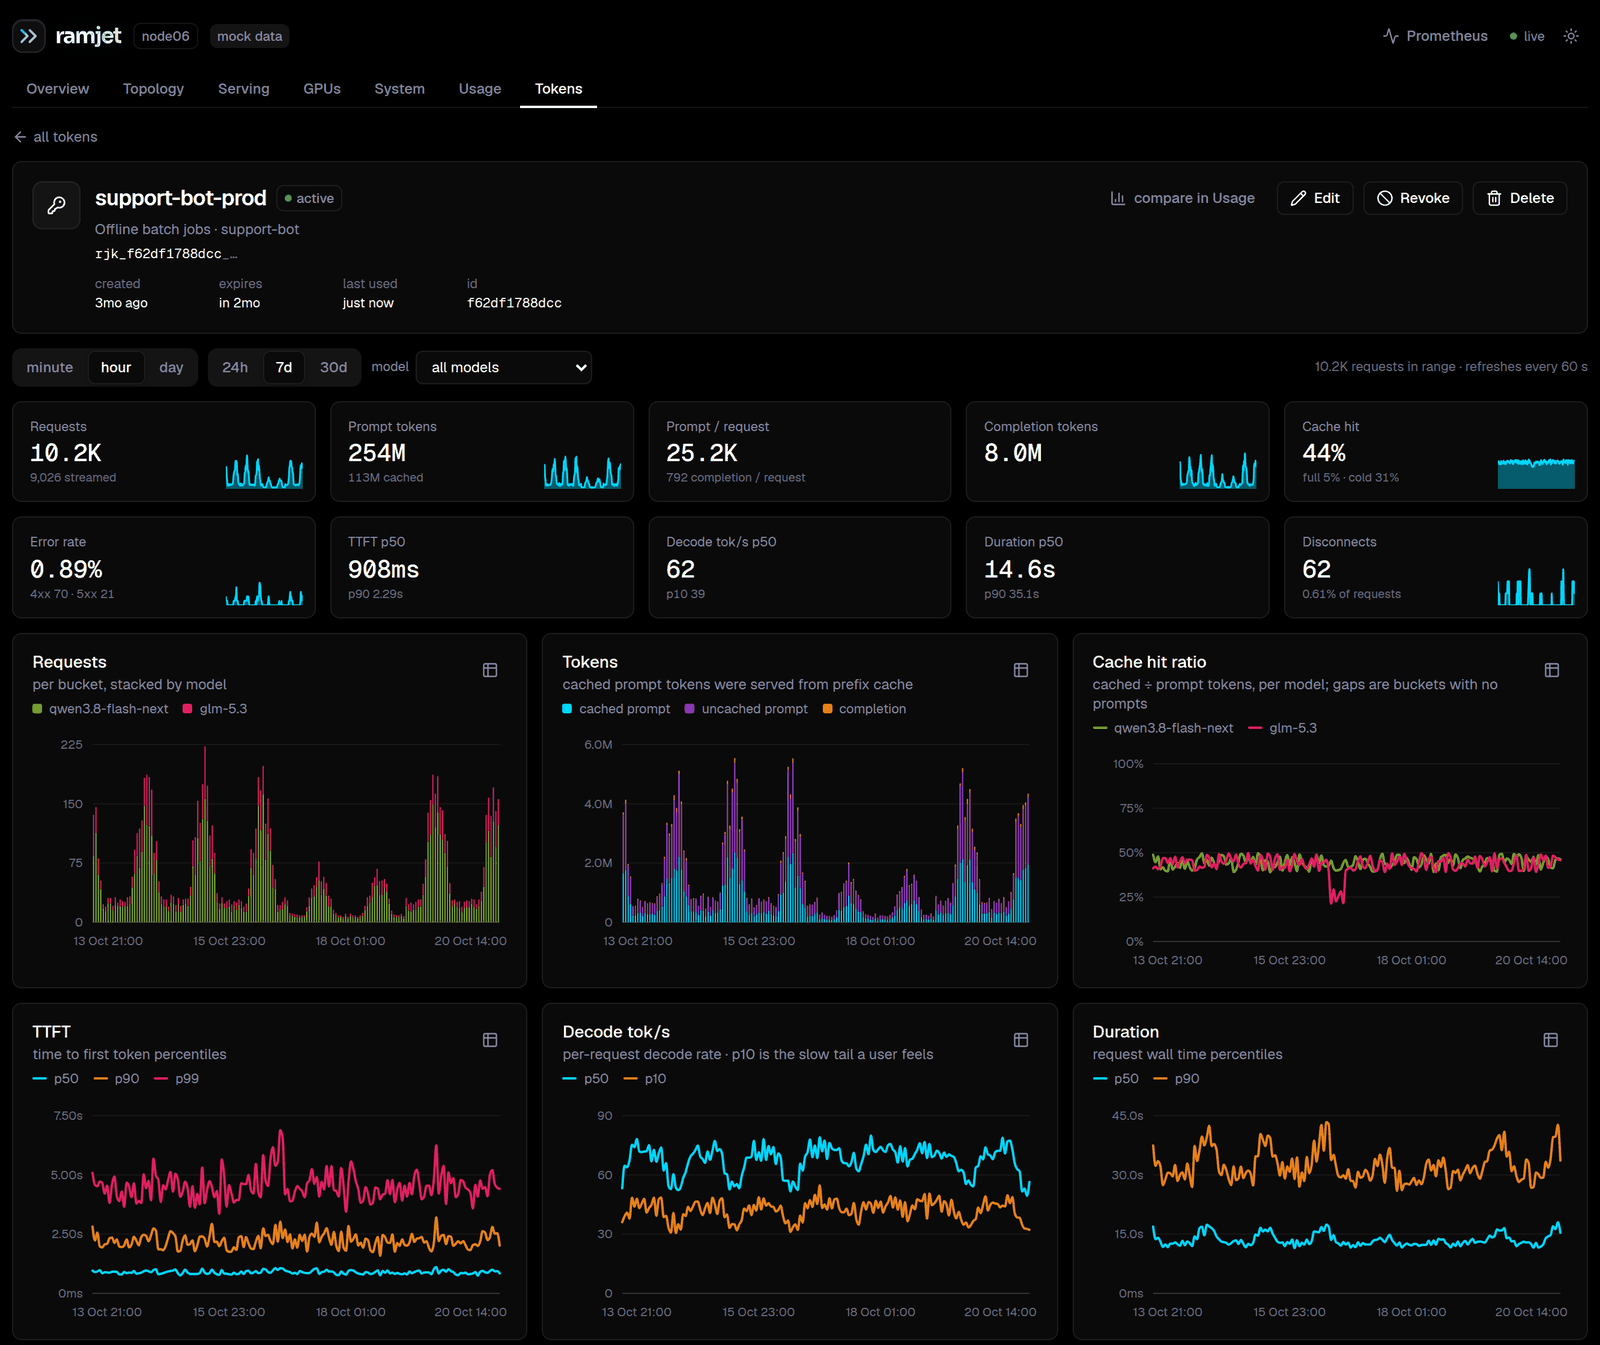The image size is (1600, 1345).
Task: Switch time range to 7d
Action: tap(284, 367)
